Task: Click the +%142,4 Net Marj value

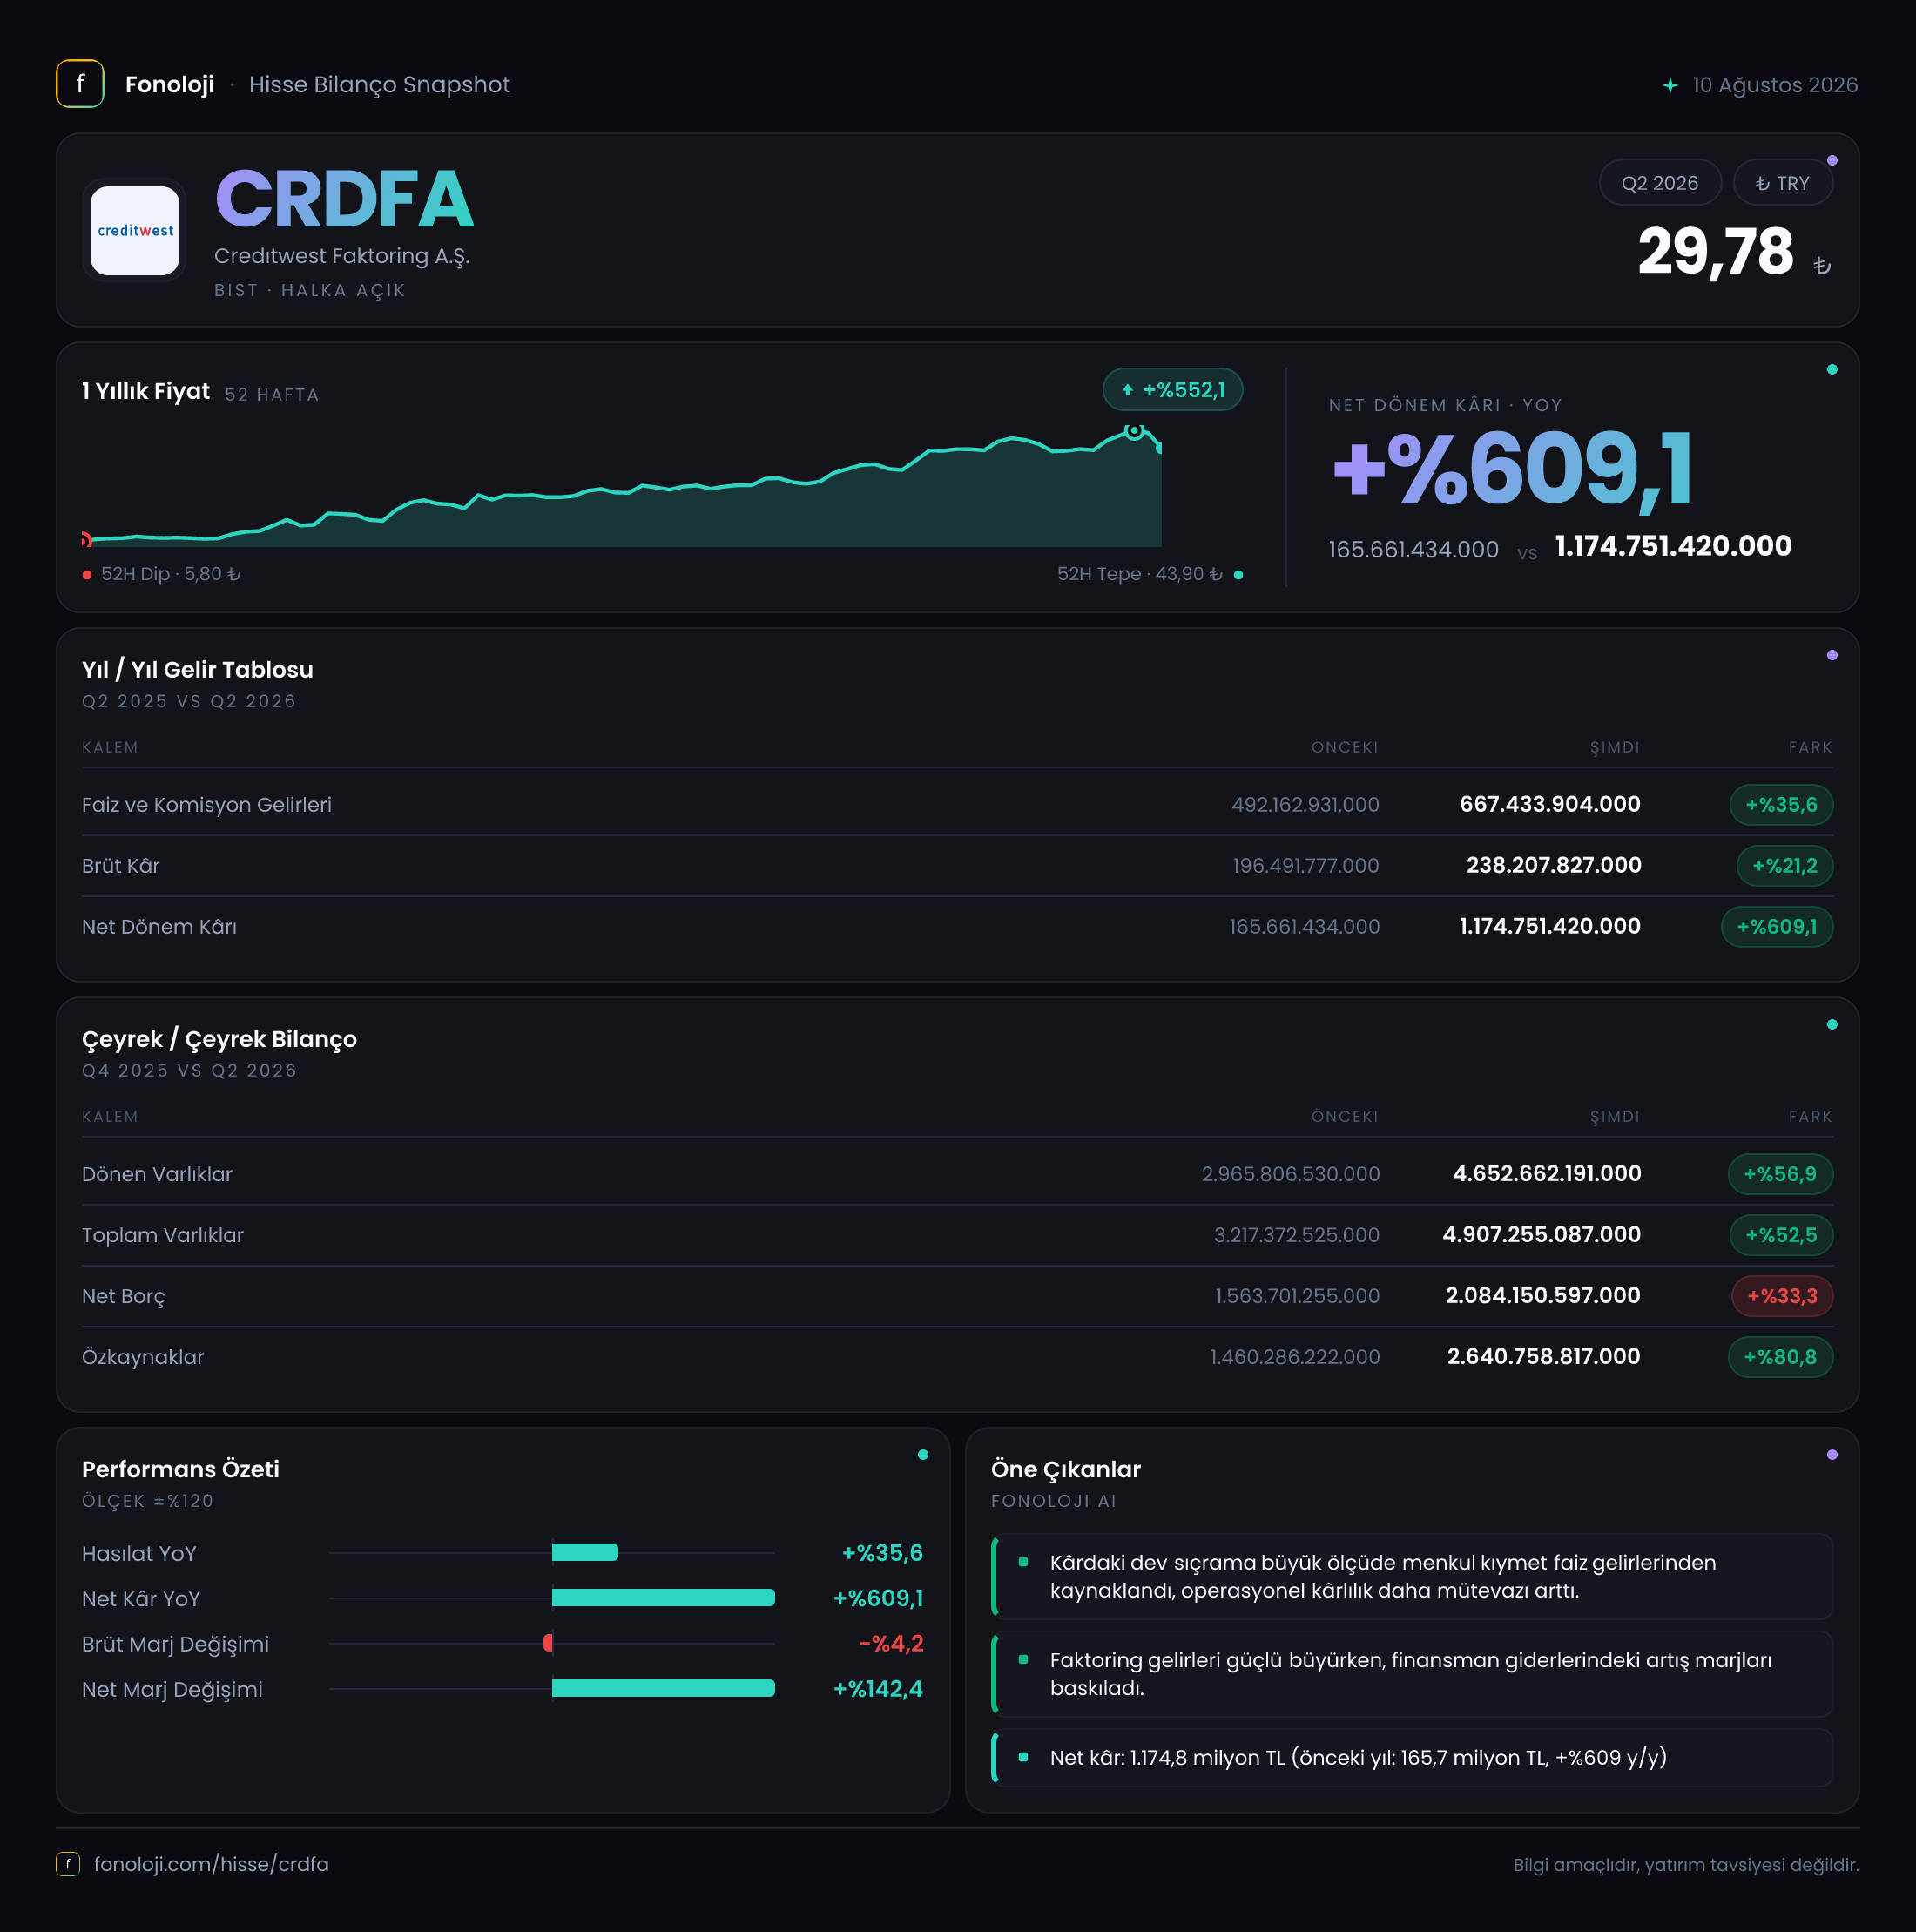Action: click(x=878, y=1689)
